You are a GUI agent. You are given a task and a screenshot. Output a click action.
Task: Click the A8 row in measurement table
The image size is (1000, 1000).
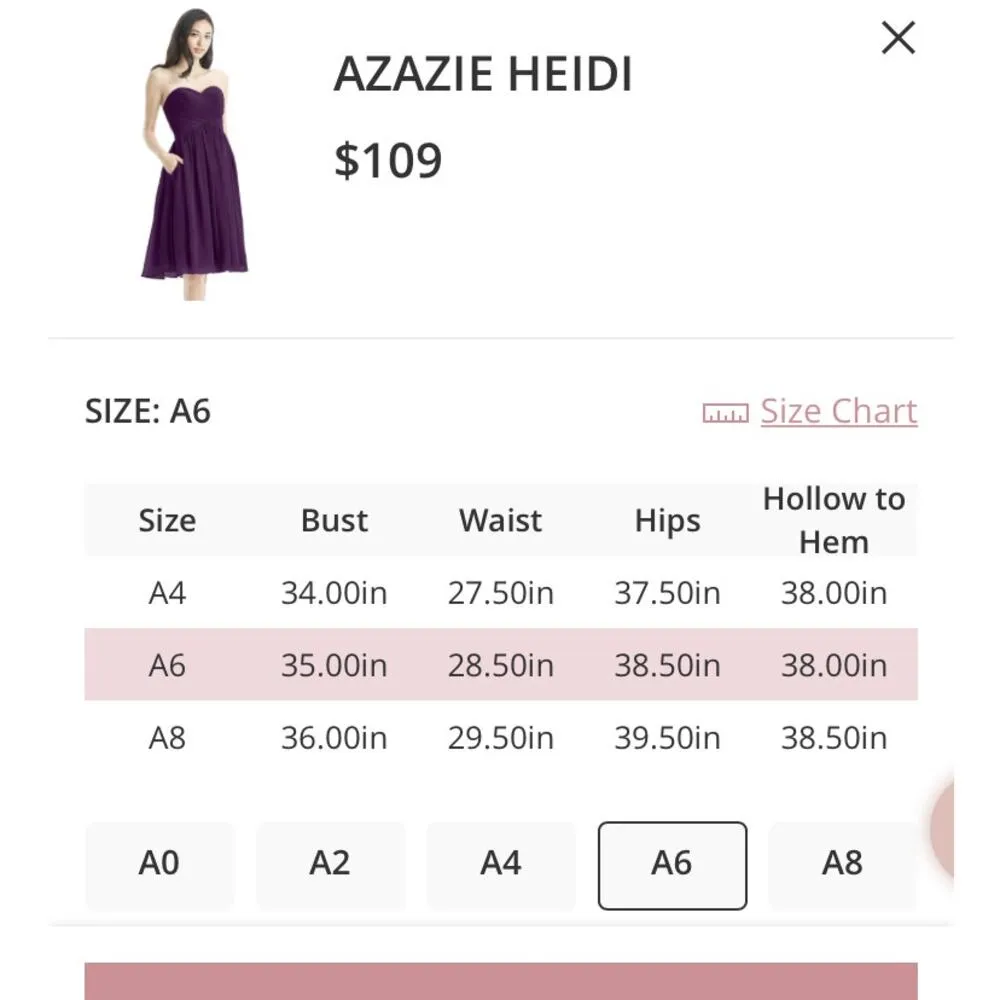(x=500, y=738)
